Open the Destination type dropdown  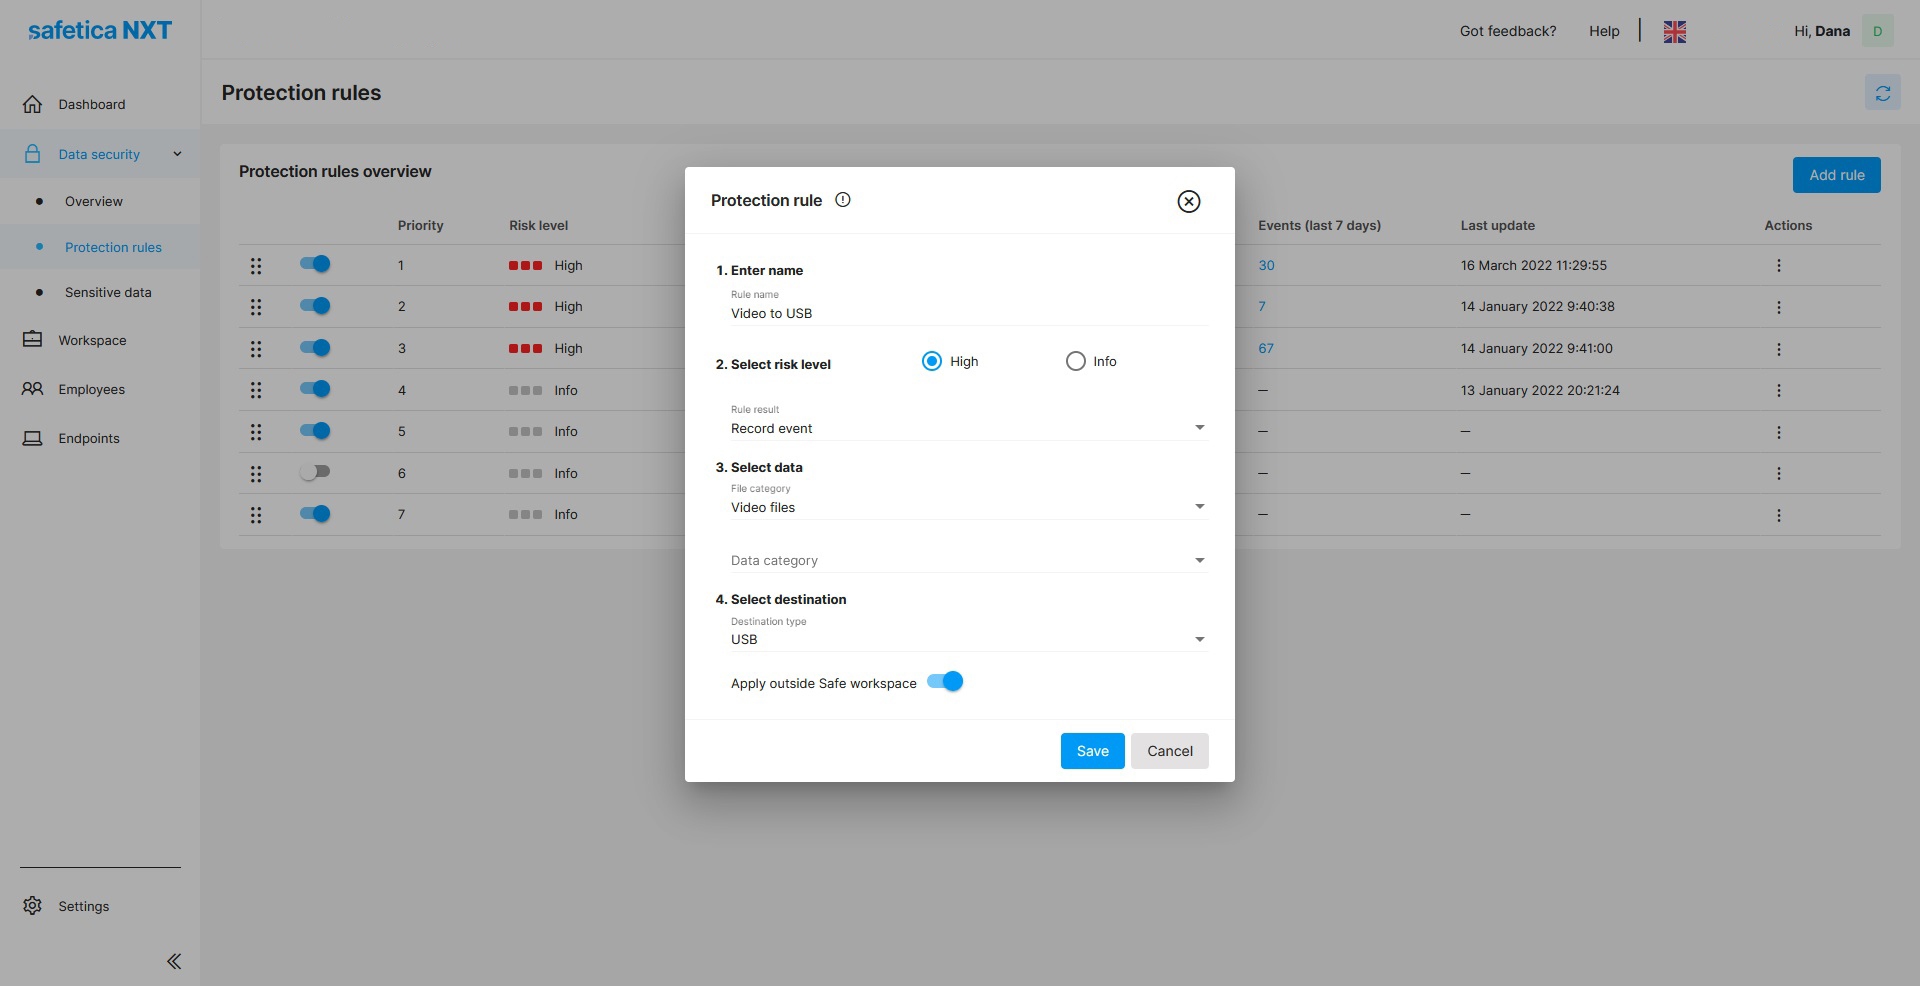pyautogui.click(x=968, y=639)
